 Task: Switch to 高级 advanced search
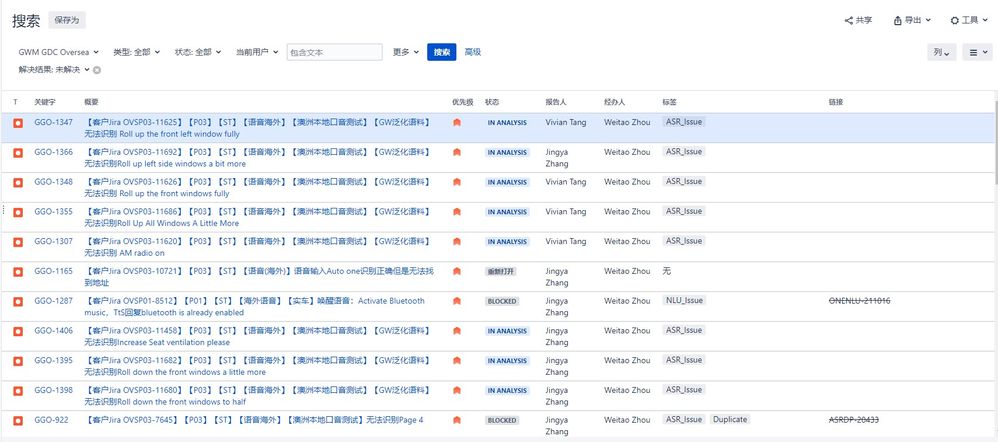click(472, 52)
